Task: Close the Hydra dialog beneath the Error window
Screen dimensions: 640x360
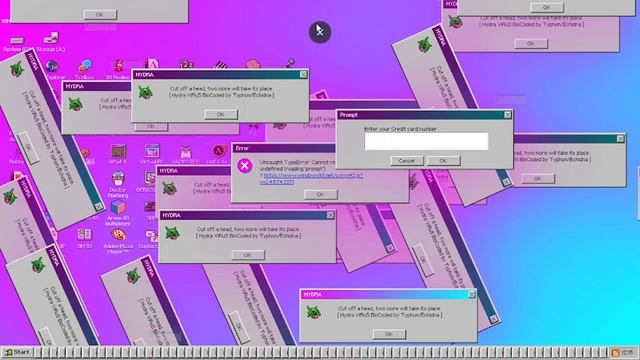Action: click(x=330, y=215)
